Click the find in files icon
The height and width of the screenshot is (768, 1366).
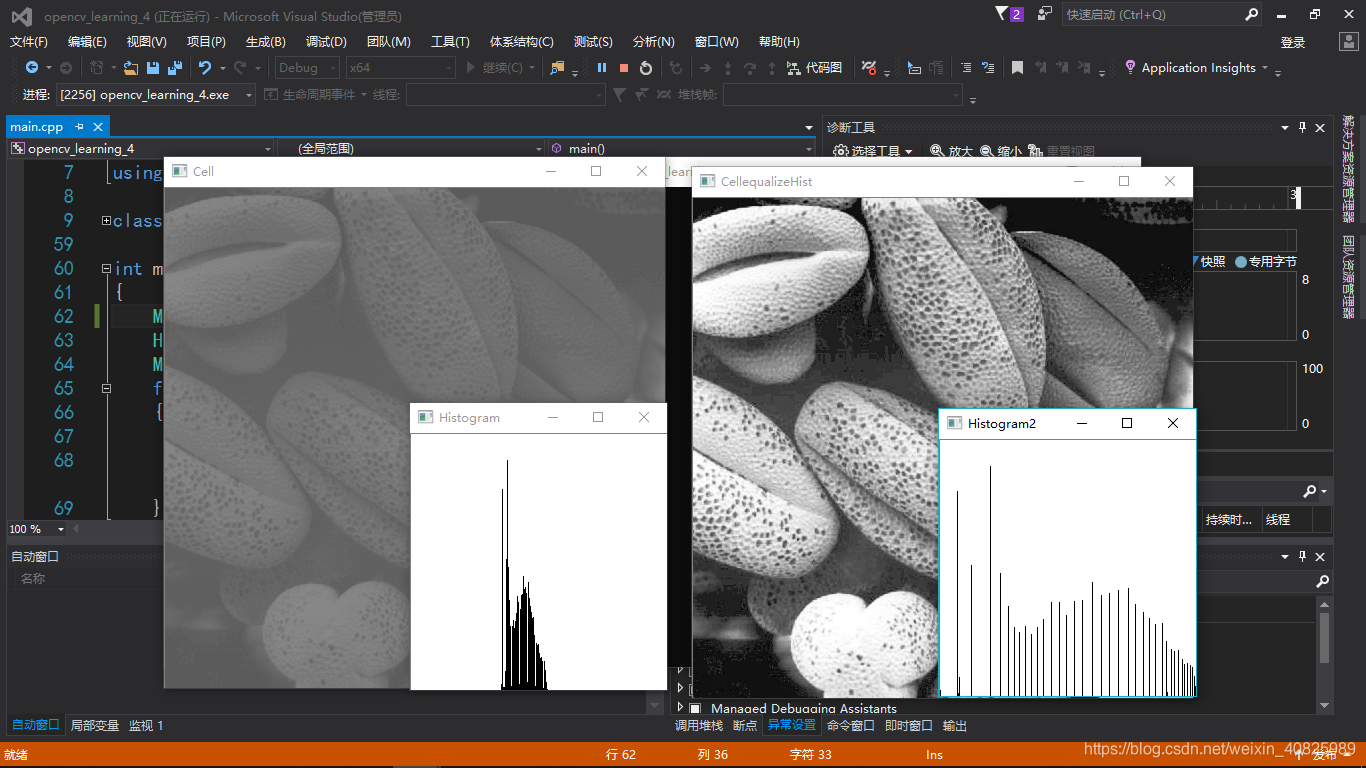click(x=557, y=68)
